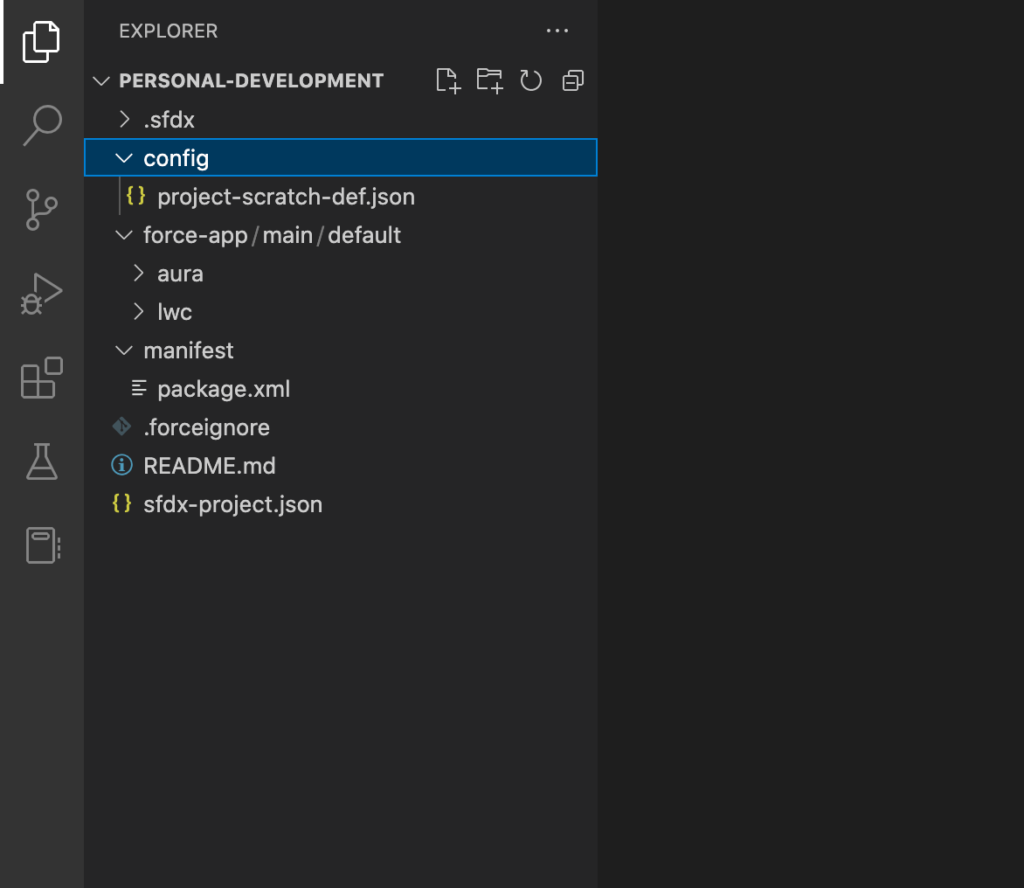Expand the aura folder
The width and height of the screenshot is (1024, 888).
180,274
